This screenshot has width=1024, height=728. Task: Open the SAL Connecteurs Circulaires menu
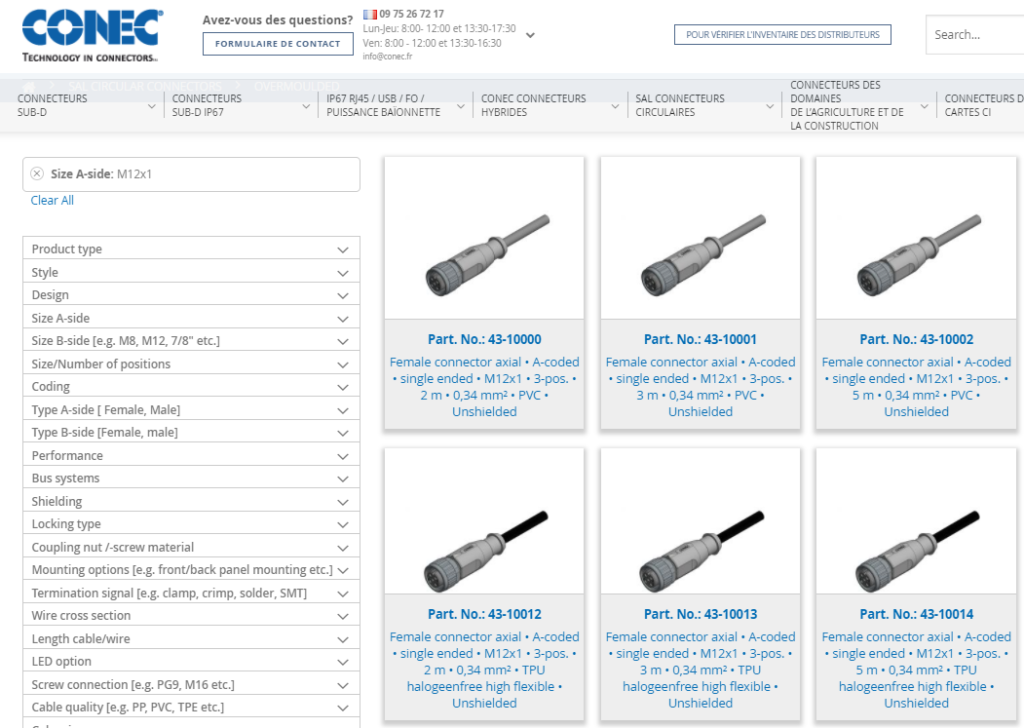tap(703, 105)
